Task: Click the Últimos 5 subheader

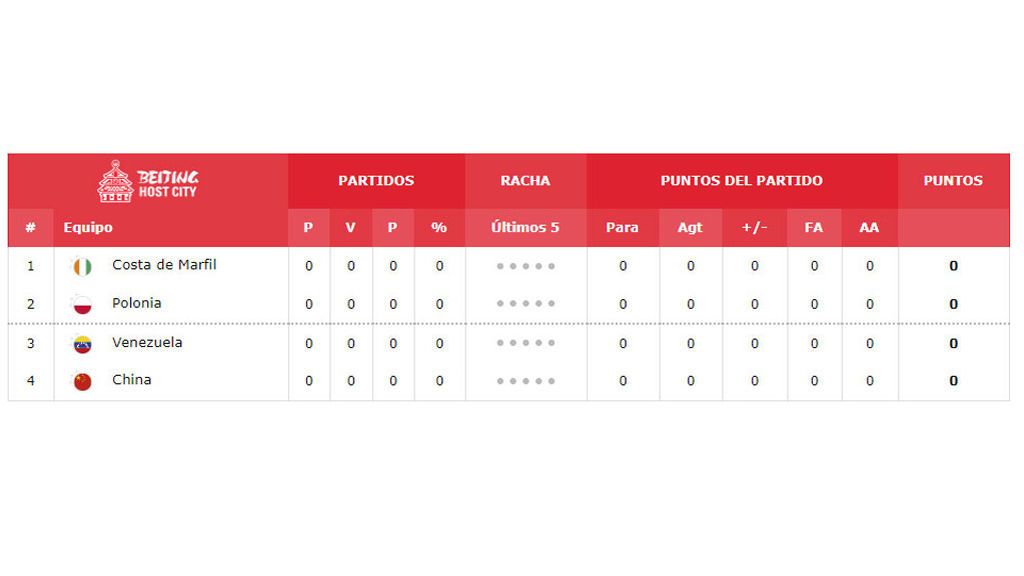Action: click(526, 227)
